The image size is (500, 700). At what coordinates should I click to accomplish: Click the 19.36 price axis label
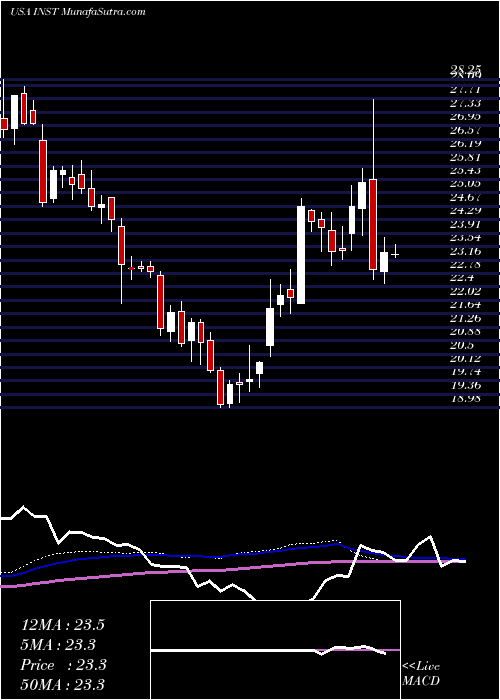point(465,385)
